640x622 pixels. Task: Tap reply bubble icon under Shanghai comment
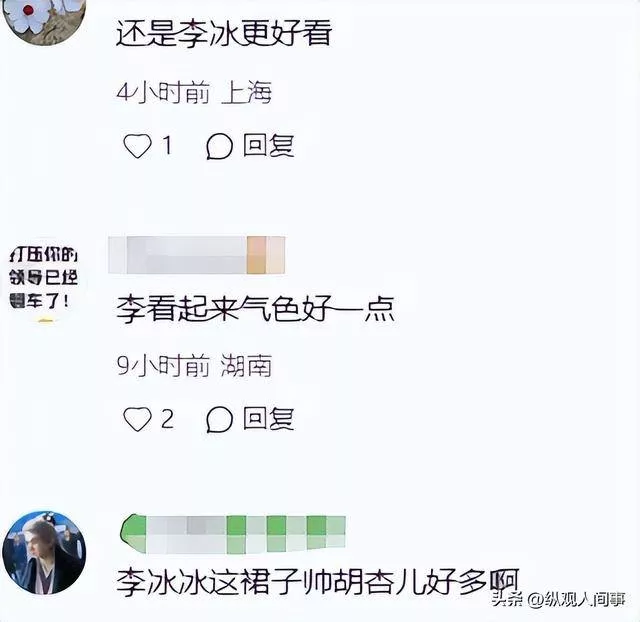220,146
